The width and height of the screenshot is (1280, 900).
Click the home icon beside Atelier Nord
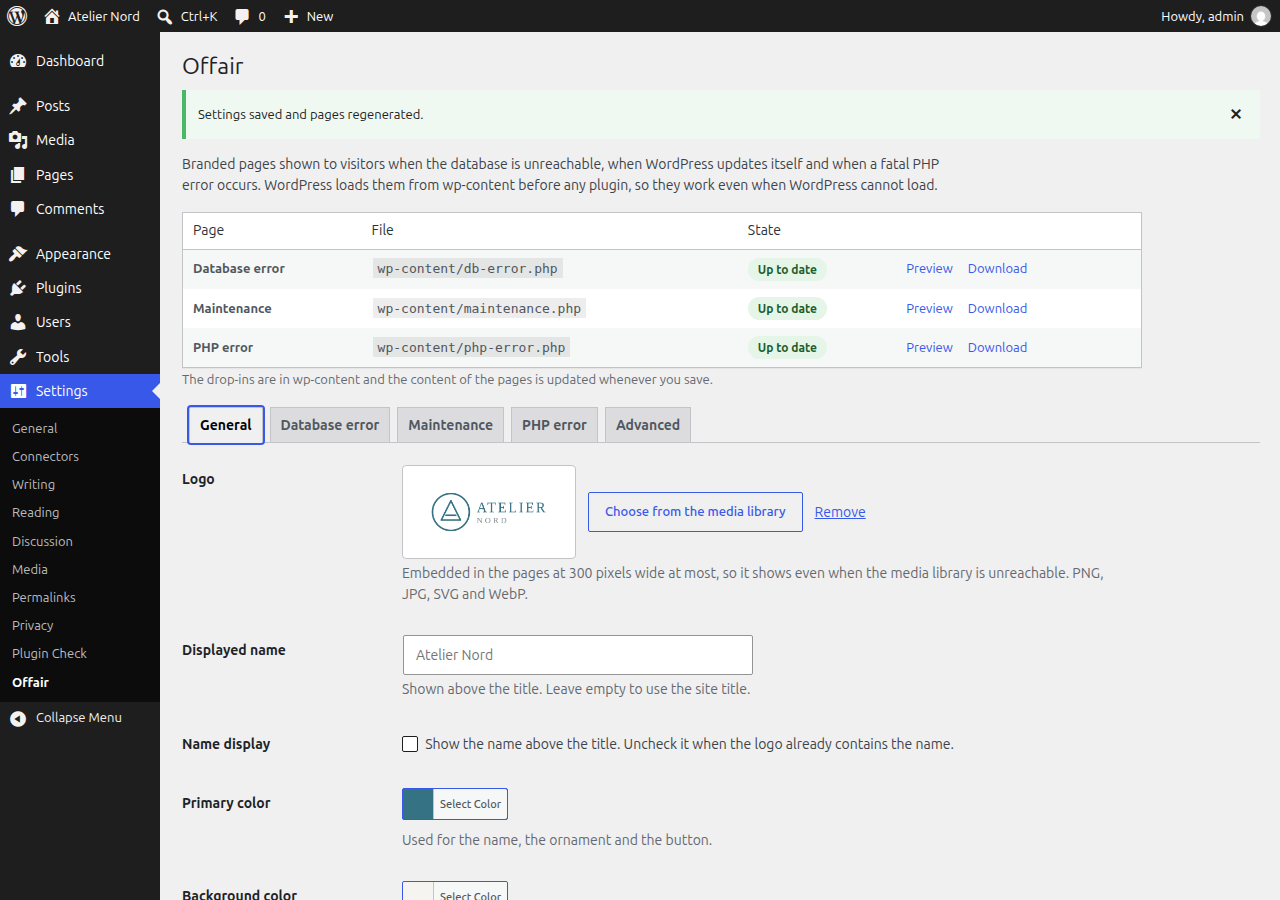click(x=52, y=16)
